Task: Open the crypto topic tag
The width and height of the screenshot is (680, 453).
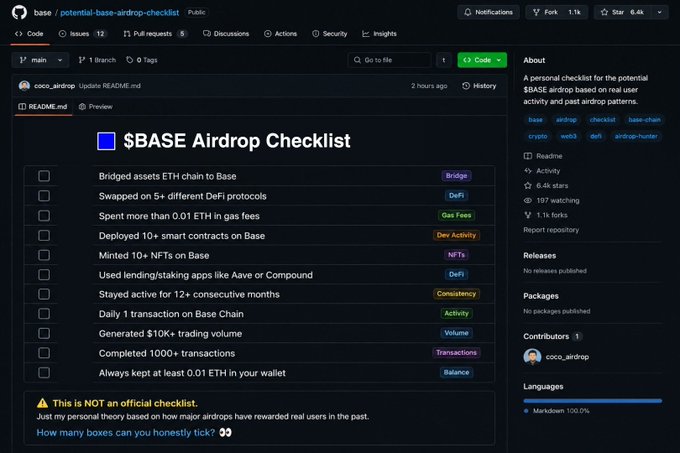Action: [538, 136]
